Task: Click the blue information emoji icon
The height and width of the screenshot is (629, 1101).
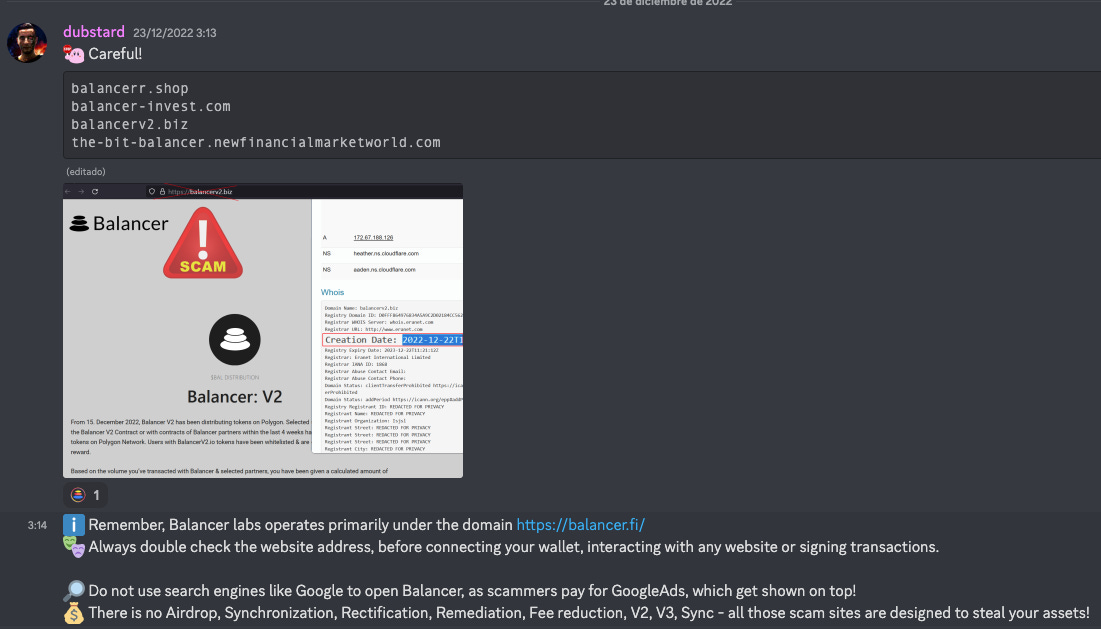Action: (72, 524)
